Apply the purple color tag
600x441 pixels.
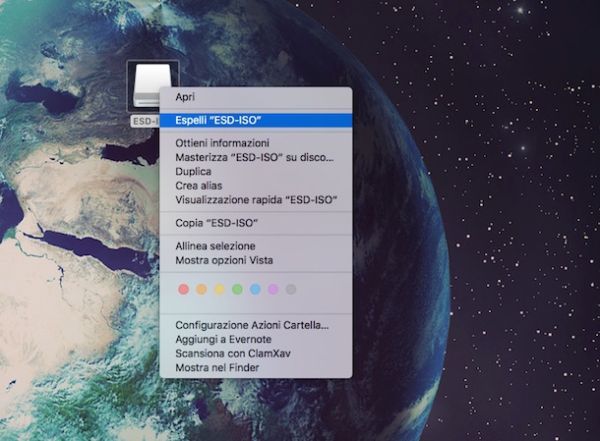click(x=272, y=289)
